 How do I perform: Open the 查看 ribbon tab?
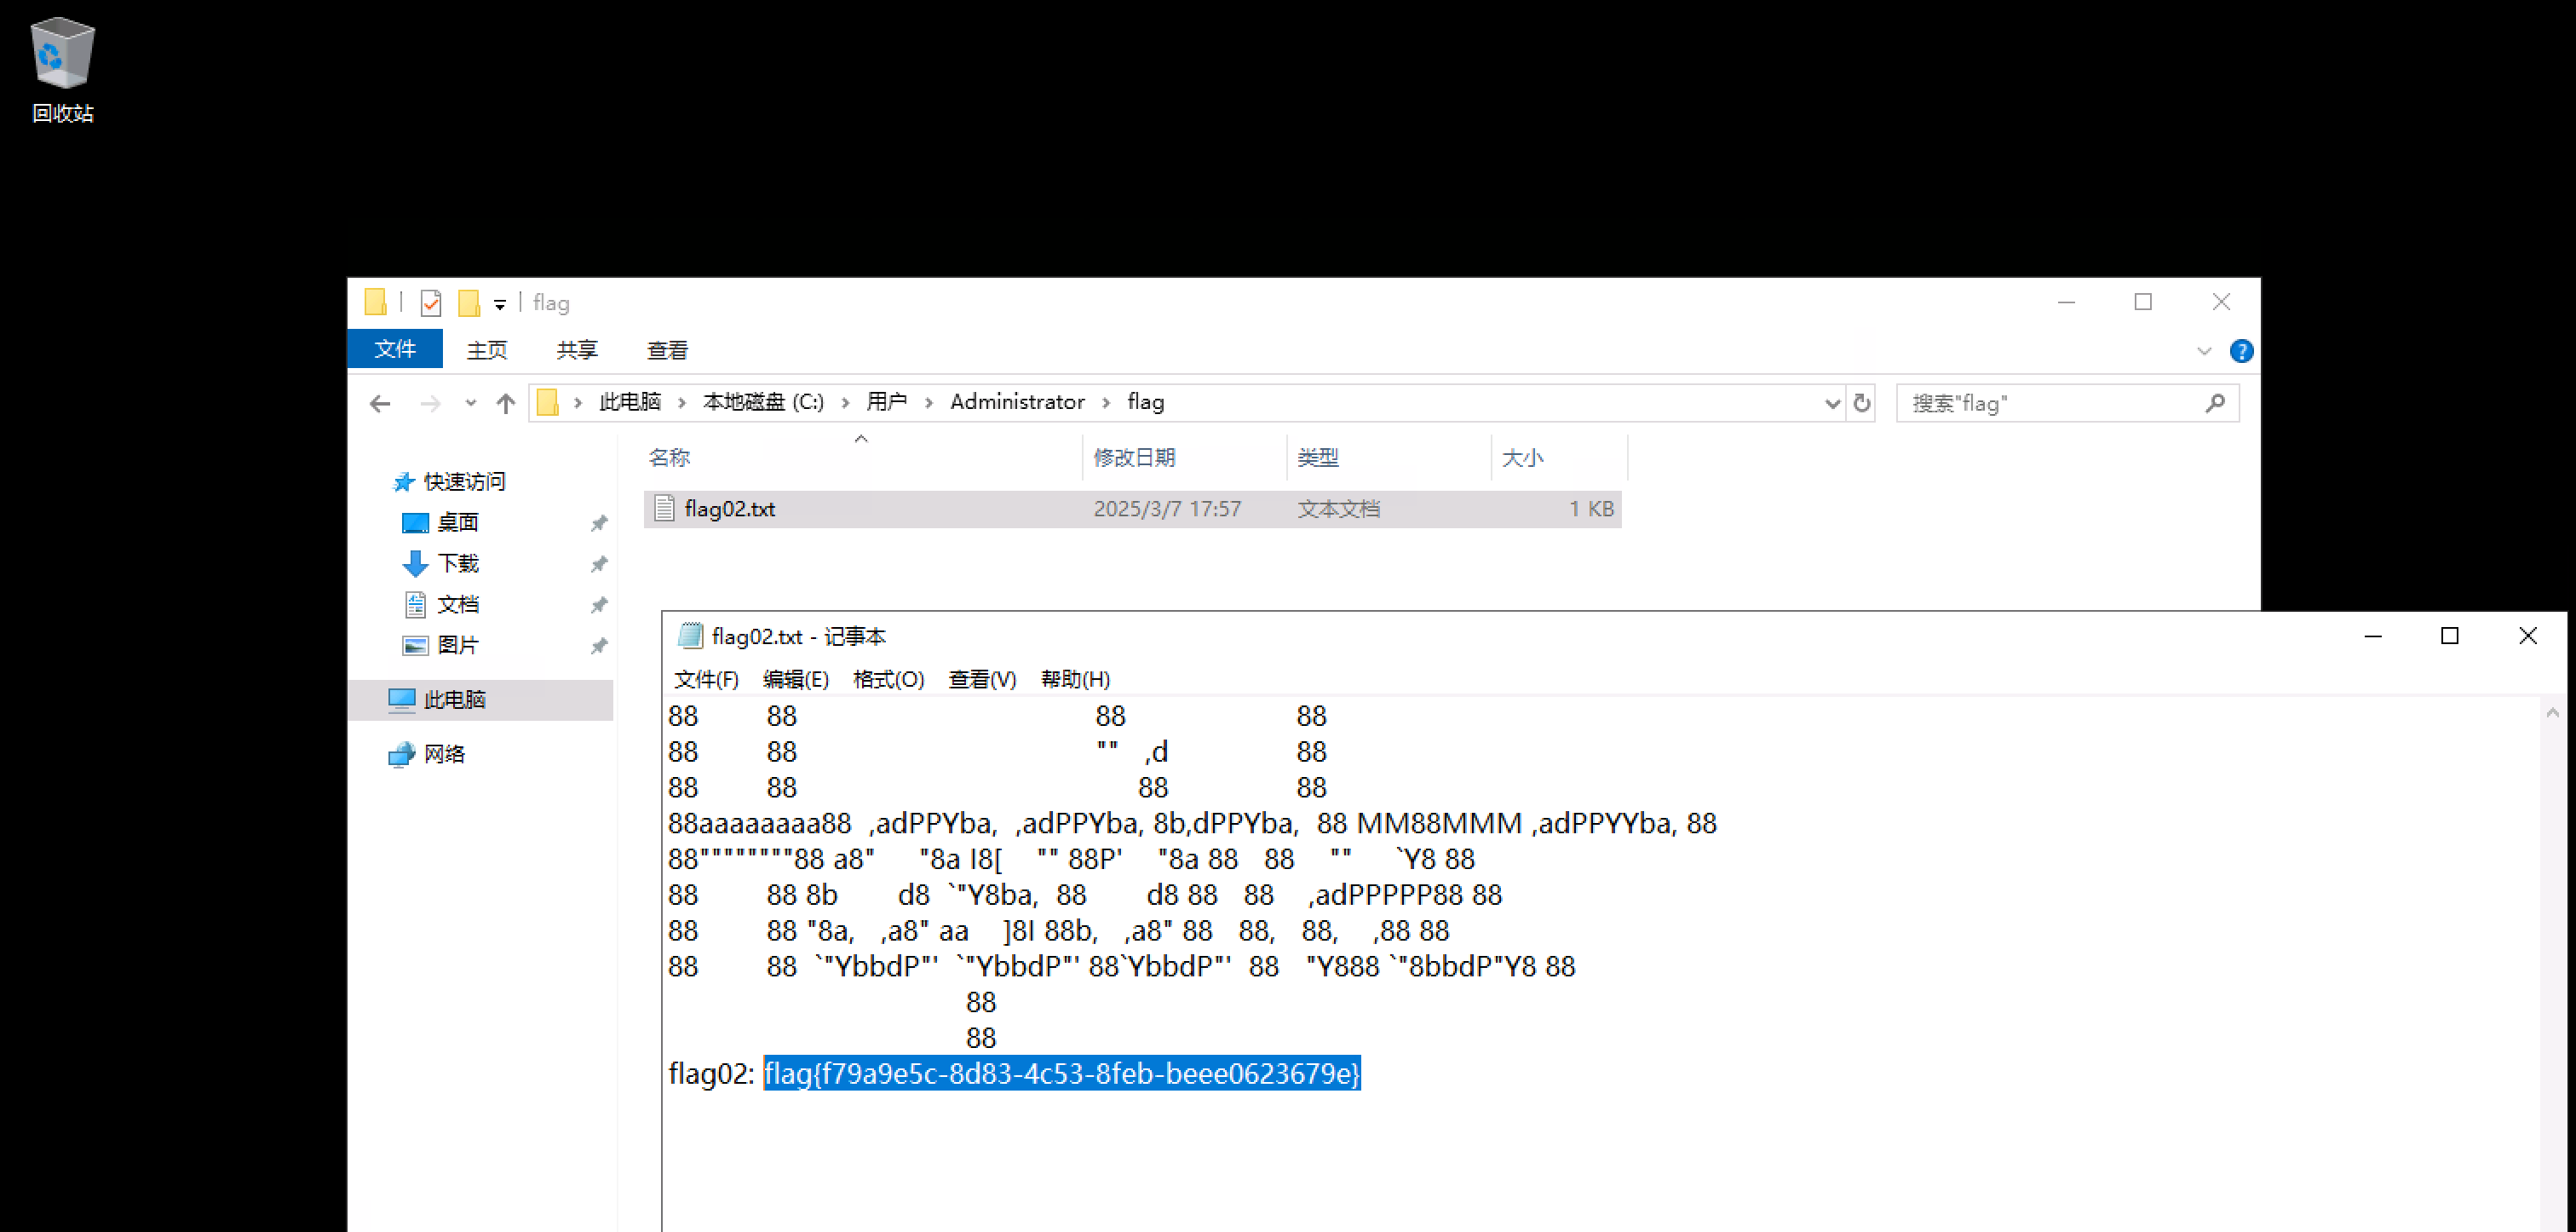tap(667, 350)
